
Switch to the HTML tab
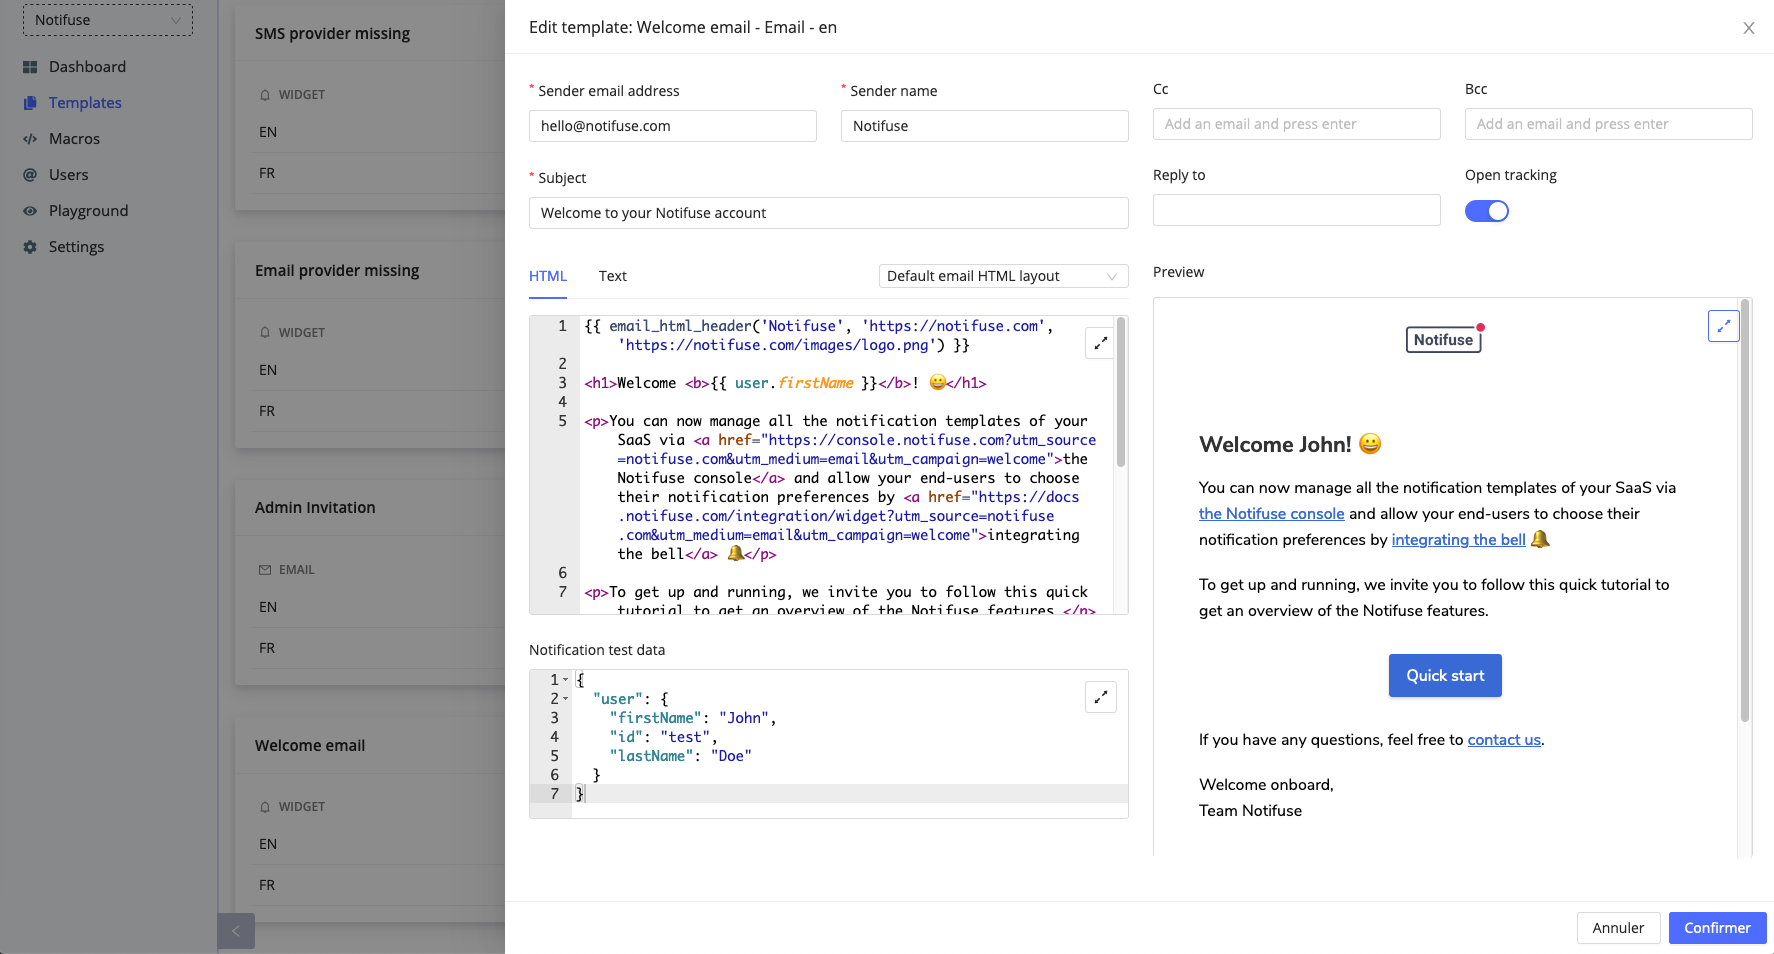point(548,276)
